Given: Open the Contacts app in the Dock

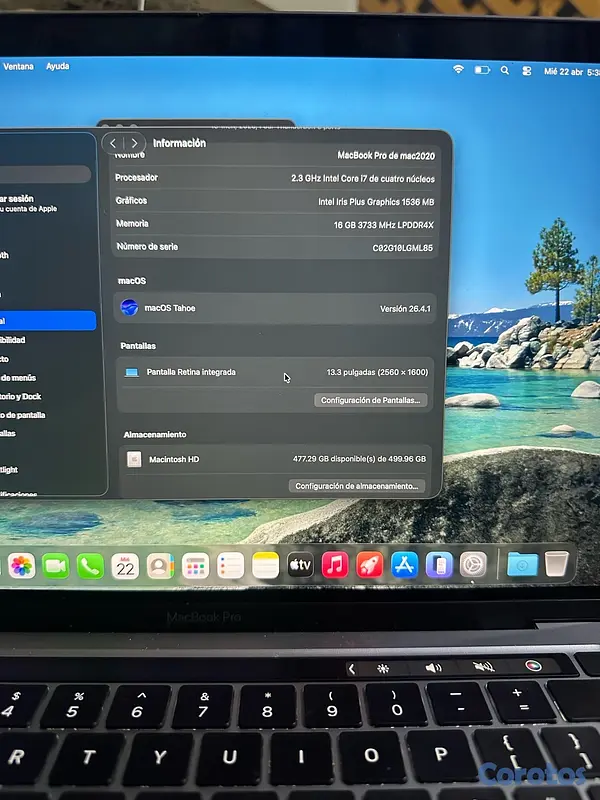Looking at the screenshot, I should point(160,566).
